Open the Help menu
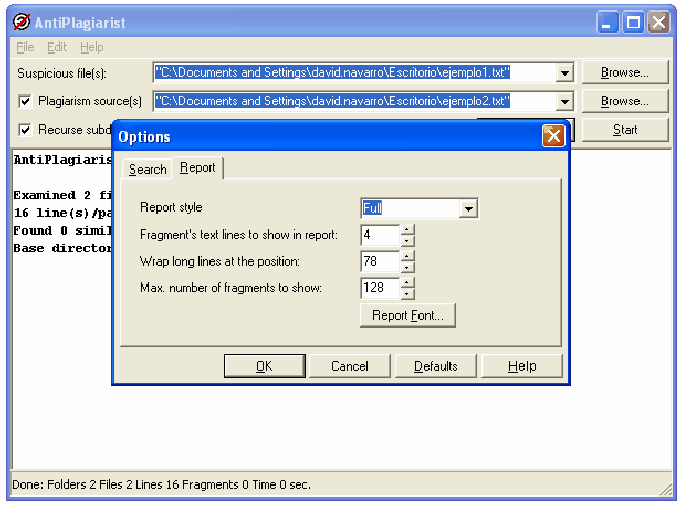 point(92,47)
